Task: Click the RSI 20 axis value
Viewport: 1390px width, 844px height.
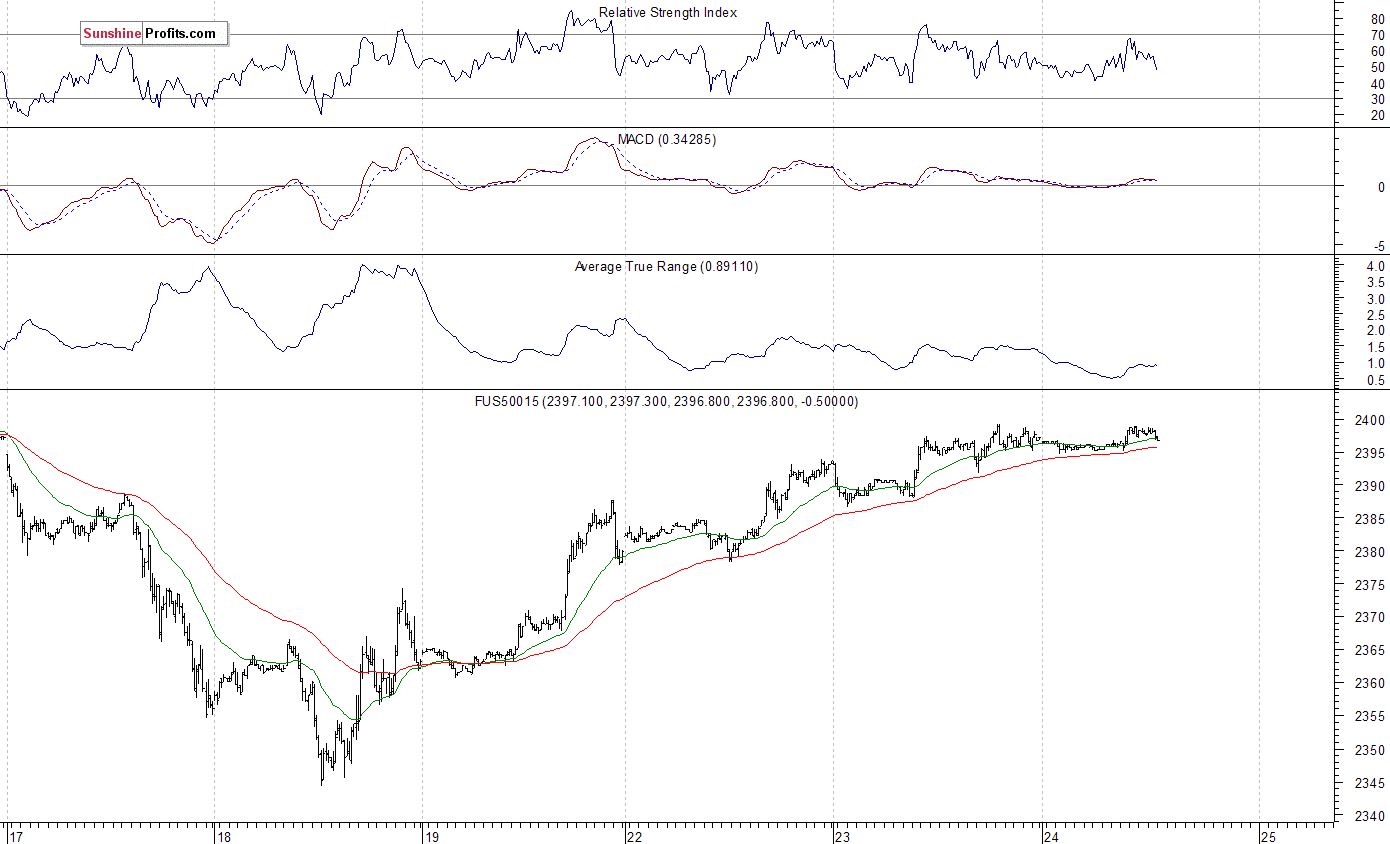Action: click(1379, 116)
